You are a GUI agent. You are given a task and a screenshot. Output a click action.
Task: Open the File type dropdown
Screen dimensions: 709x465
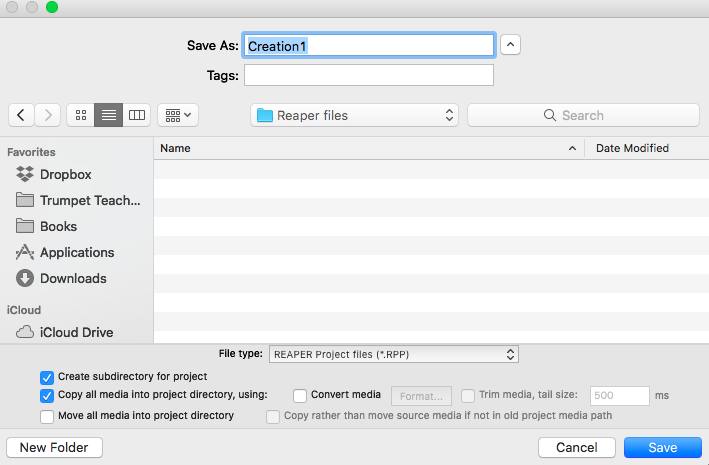tap(394, 354)
